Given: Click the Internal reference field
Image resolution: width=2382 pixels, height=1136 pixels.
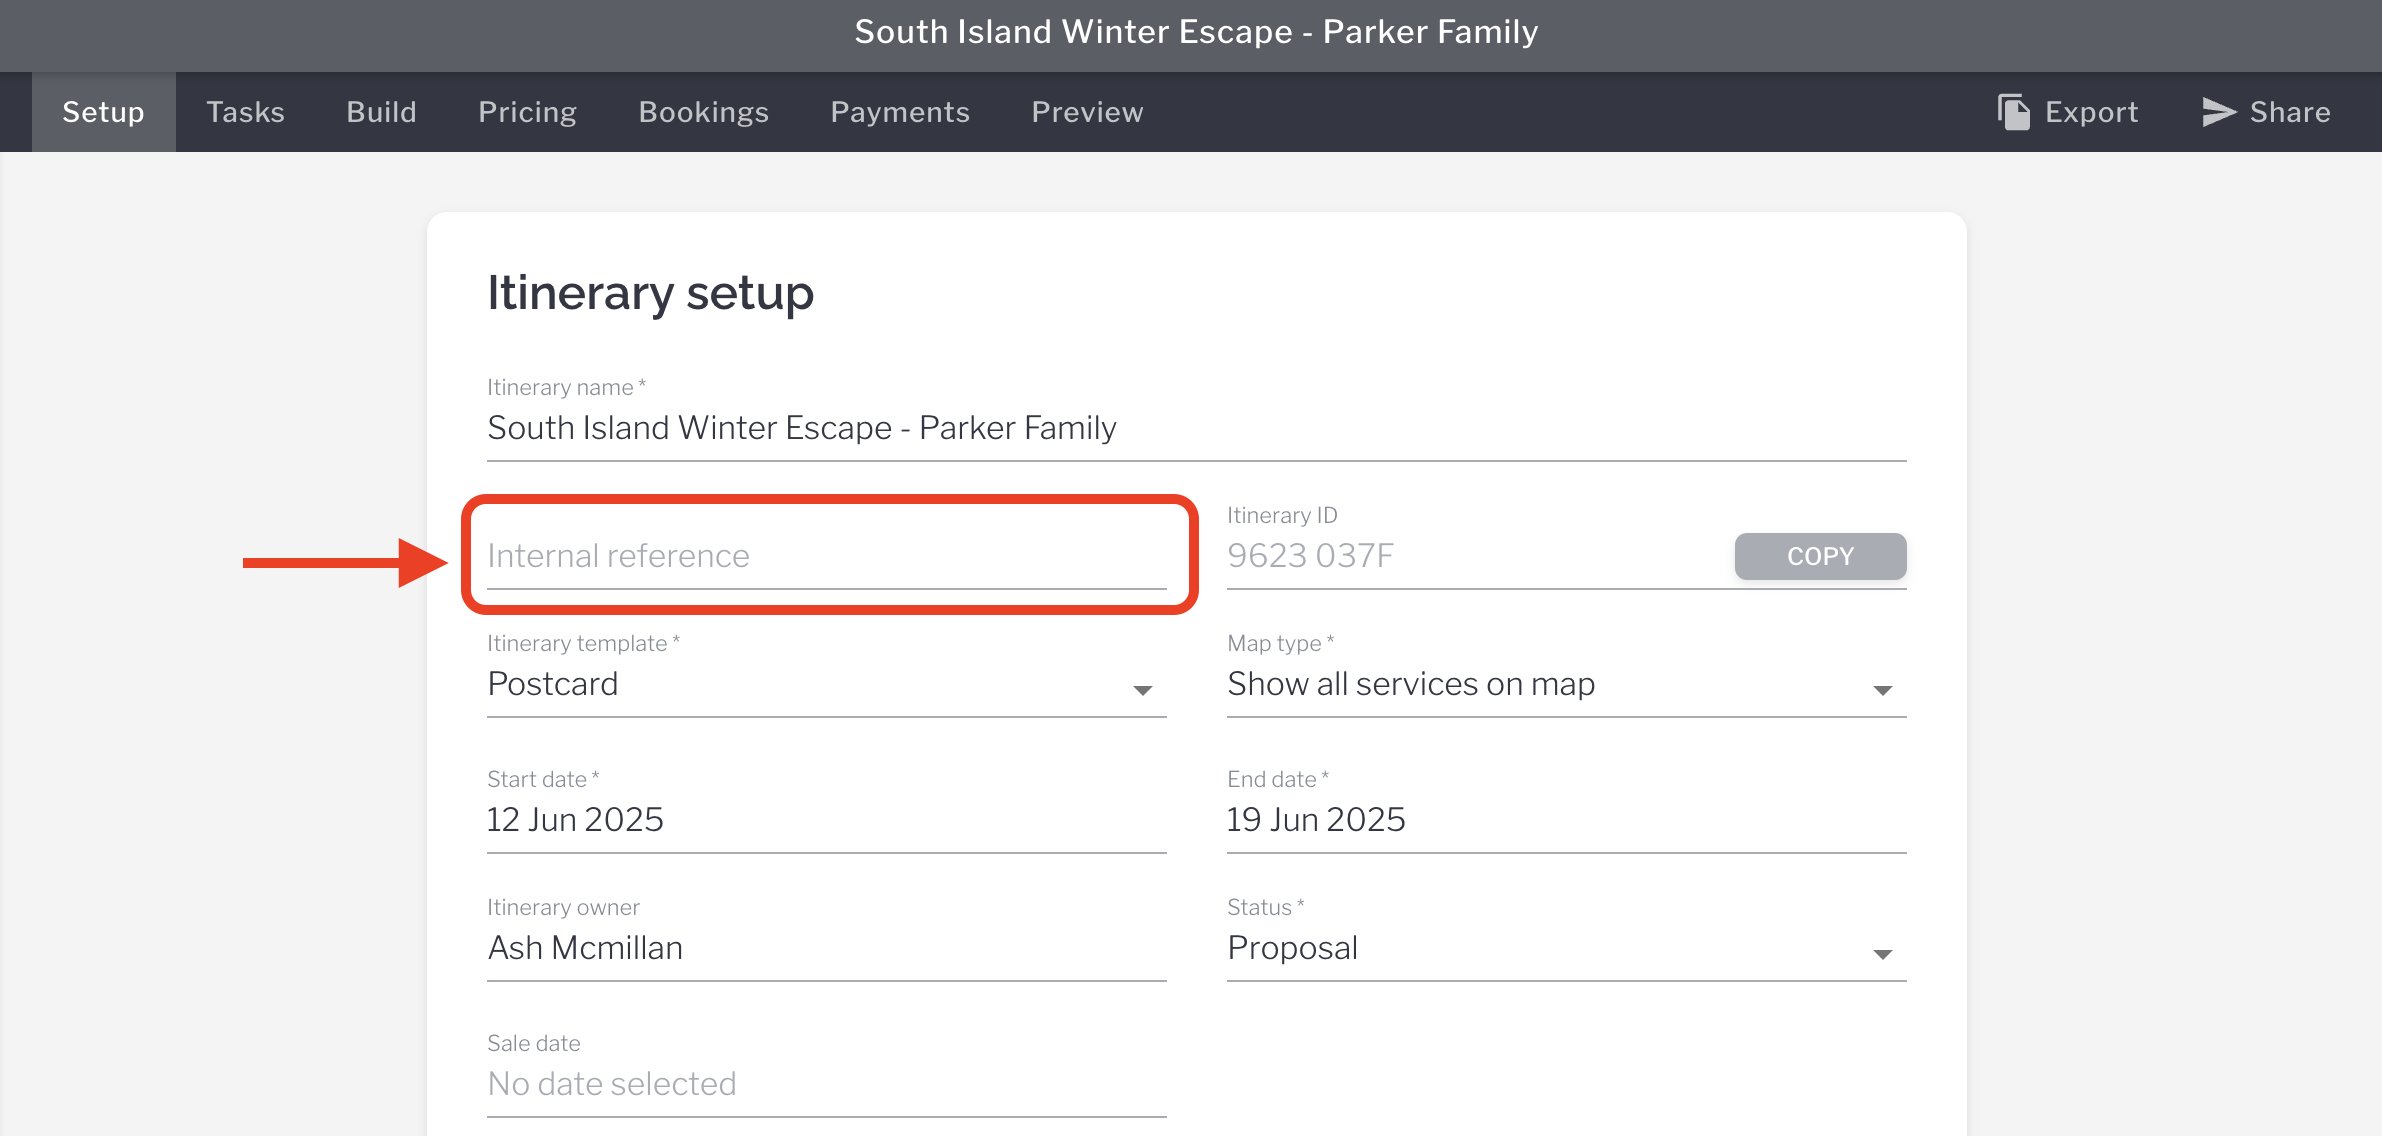Looking at the screenshot, I should click(x=825, y=556).
